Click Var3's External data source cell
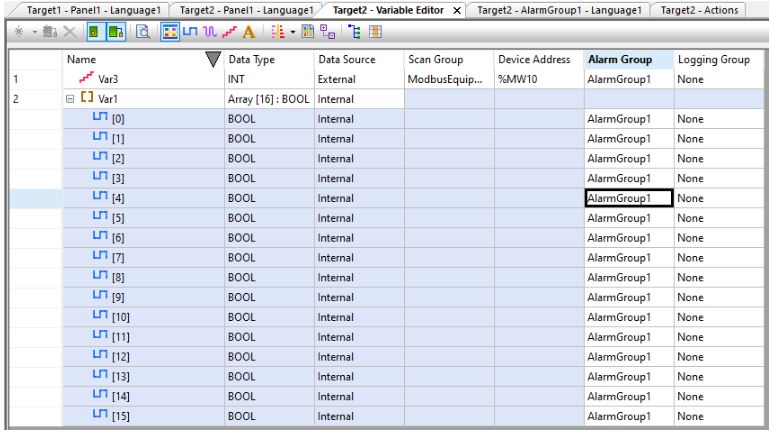The width and height of the screenshot is (771, 436). 359,79
